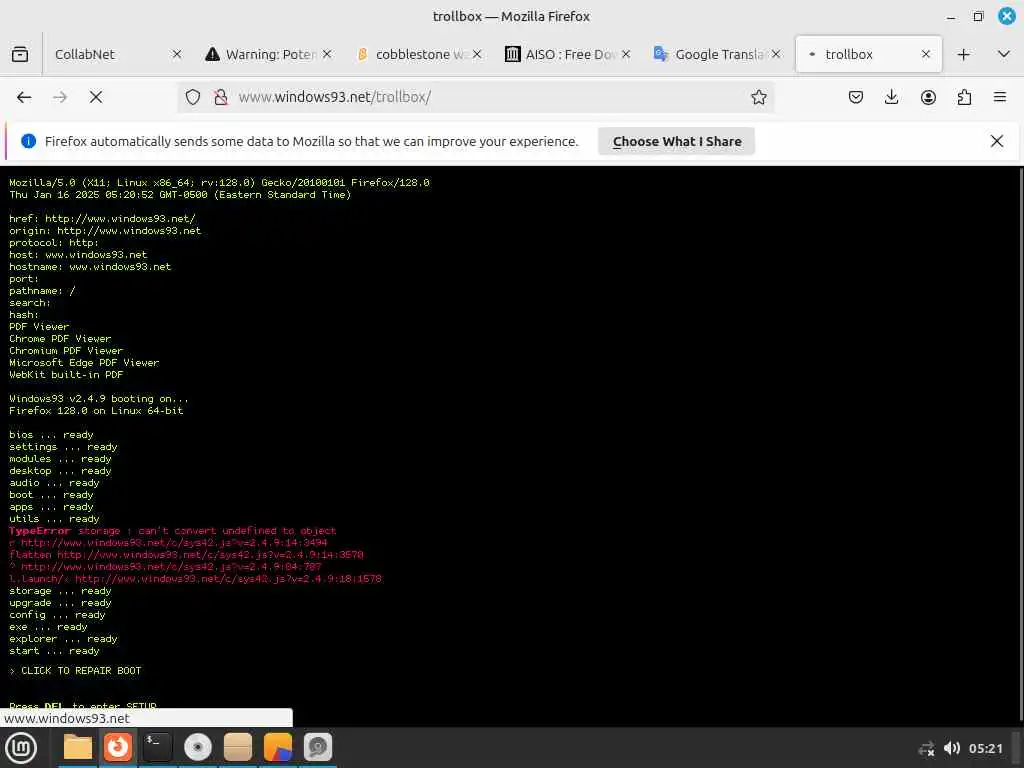Click the 'Windows93 v2.4.9 booting on...' line

(99, 398)
